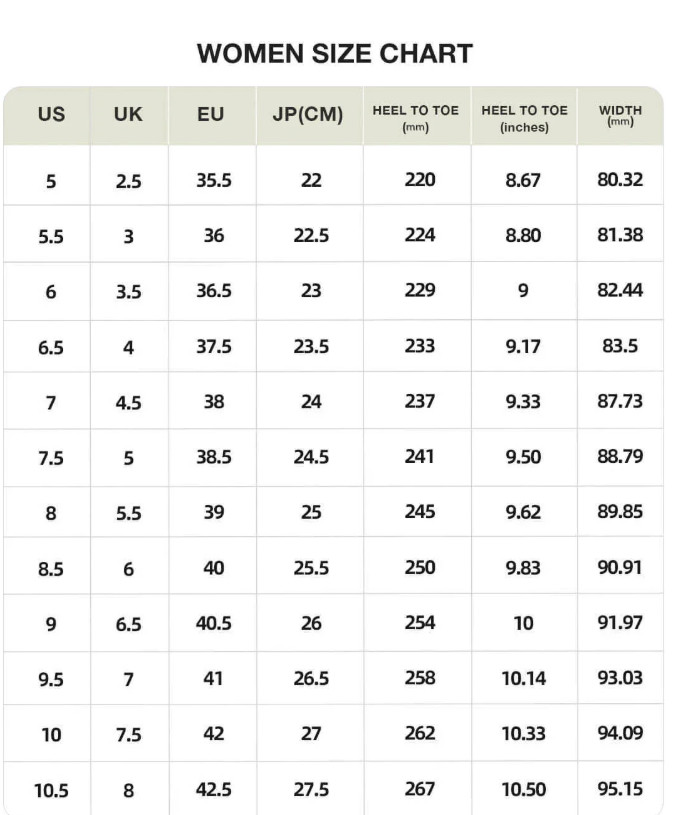Click the US size 5 cell
Viewport: 679px width, 815px height.
(51, 181)
